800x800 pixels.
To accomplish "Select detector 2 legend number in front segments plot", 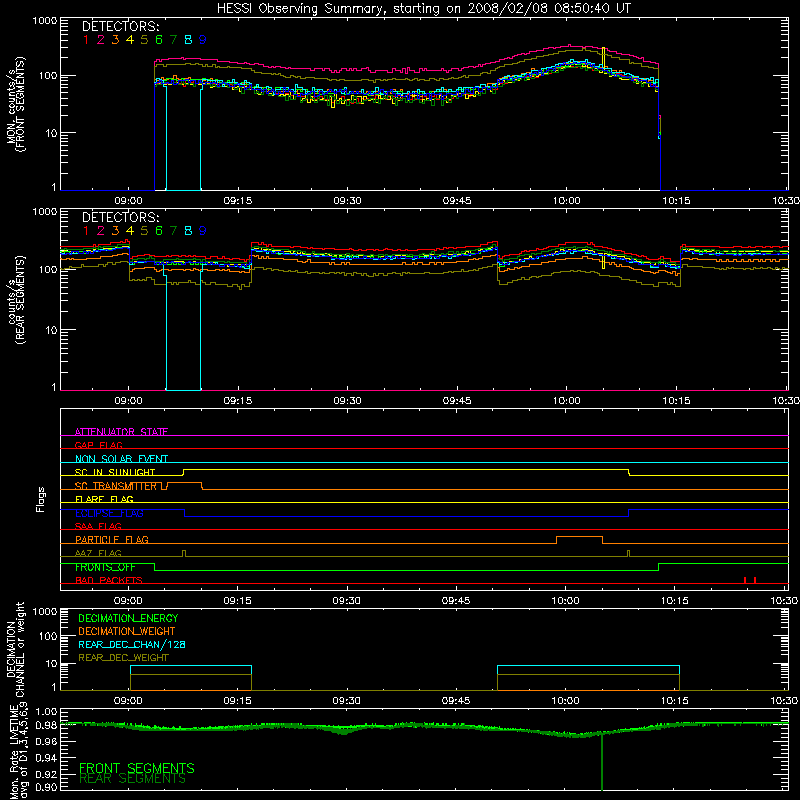I will 101,40.
